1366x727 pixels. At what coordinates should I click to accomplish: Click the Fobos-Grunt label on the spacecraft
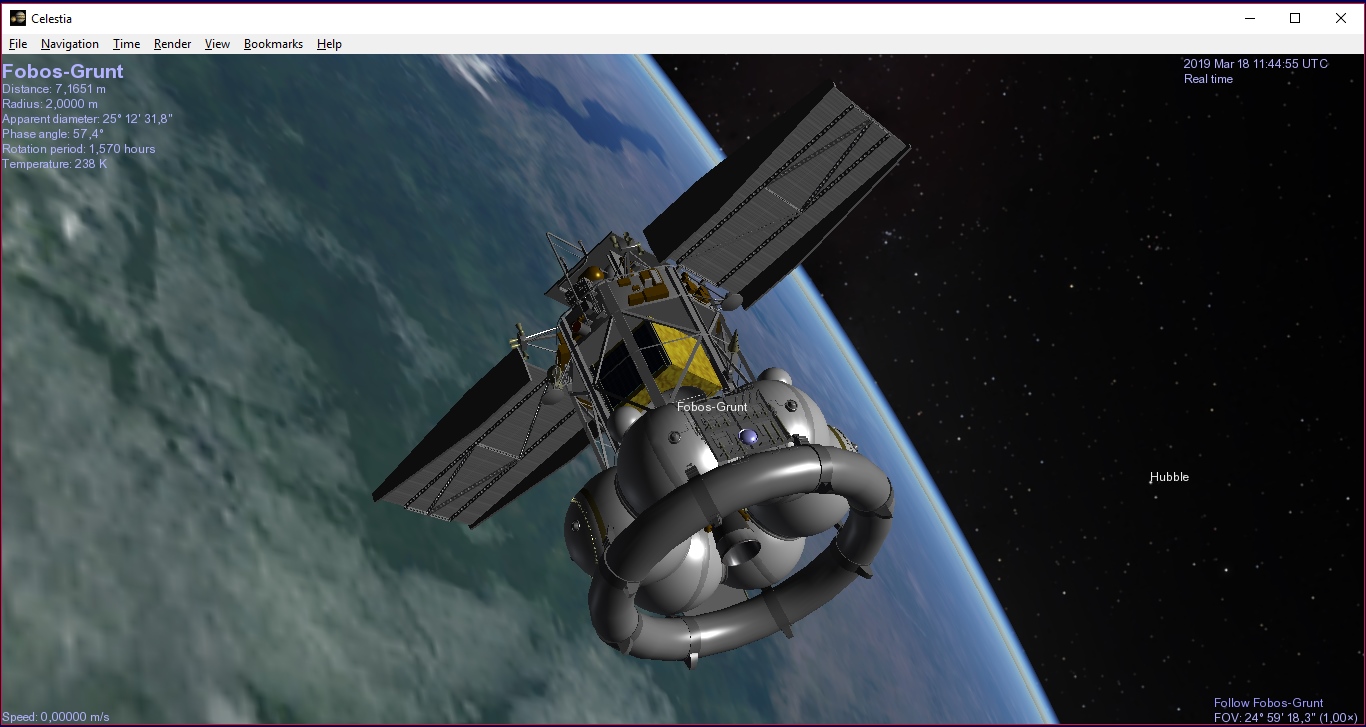(x=712, y=407)
